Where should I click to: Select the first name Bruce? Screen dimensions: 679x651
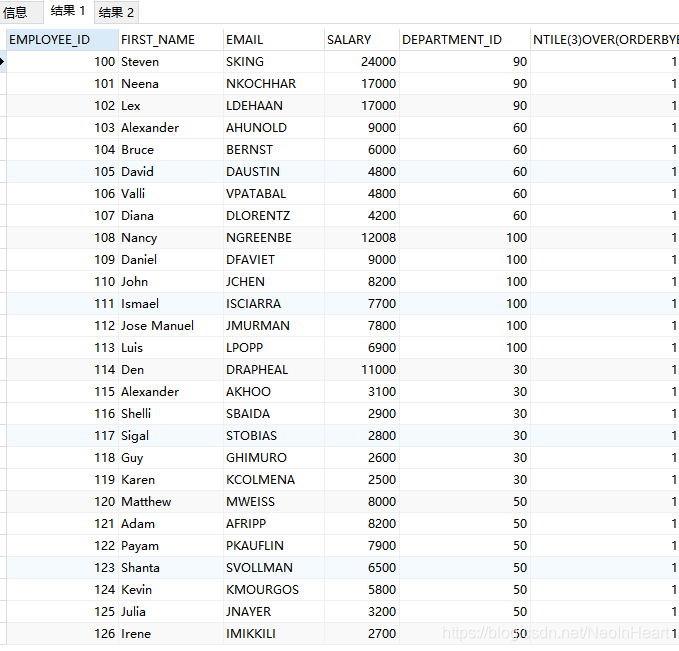(x=171, y=150)
